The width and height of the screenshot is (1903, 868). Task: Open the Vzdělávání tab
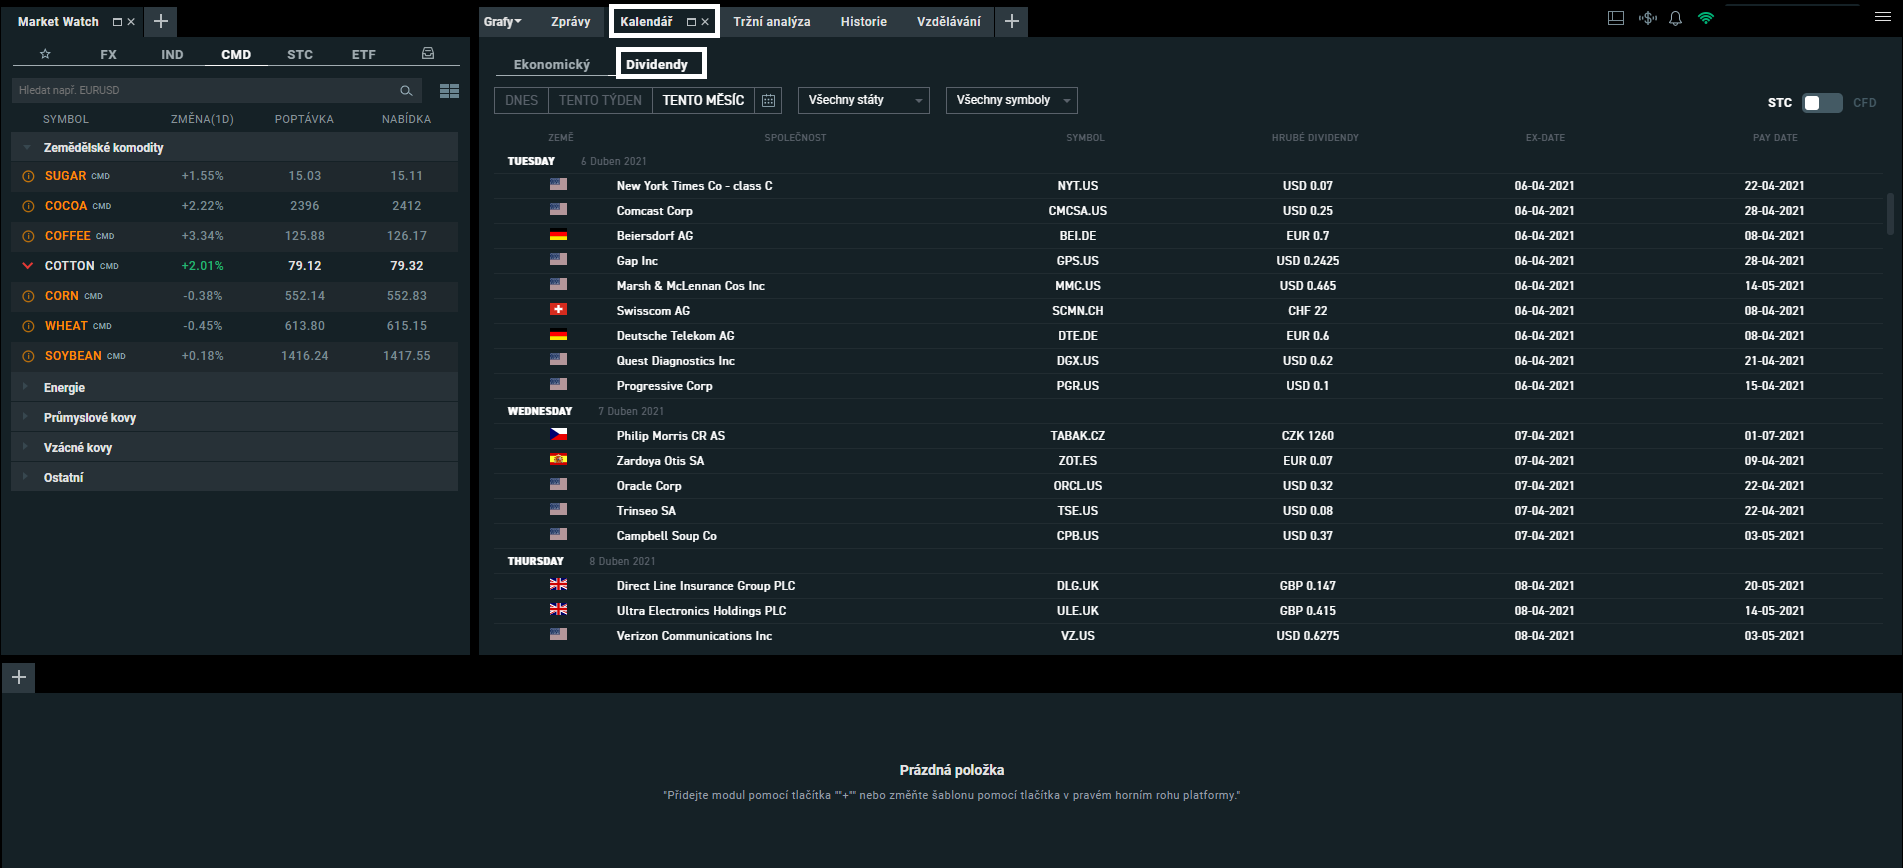click(x=949, y=21)
